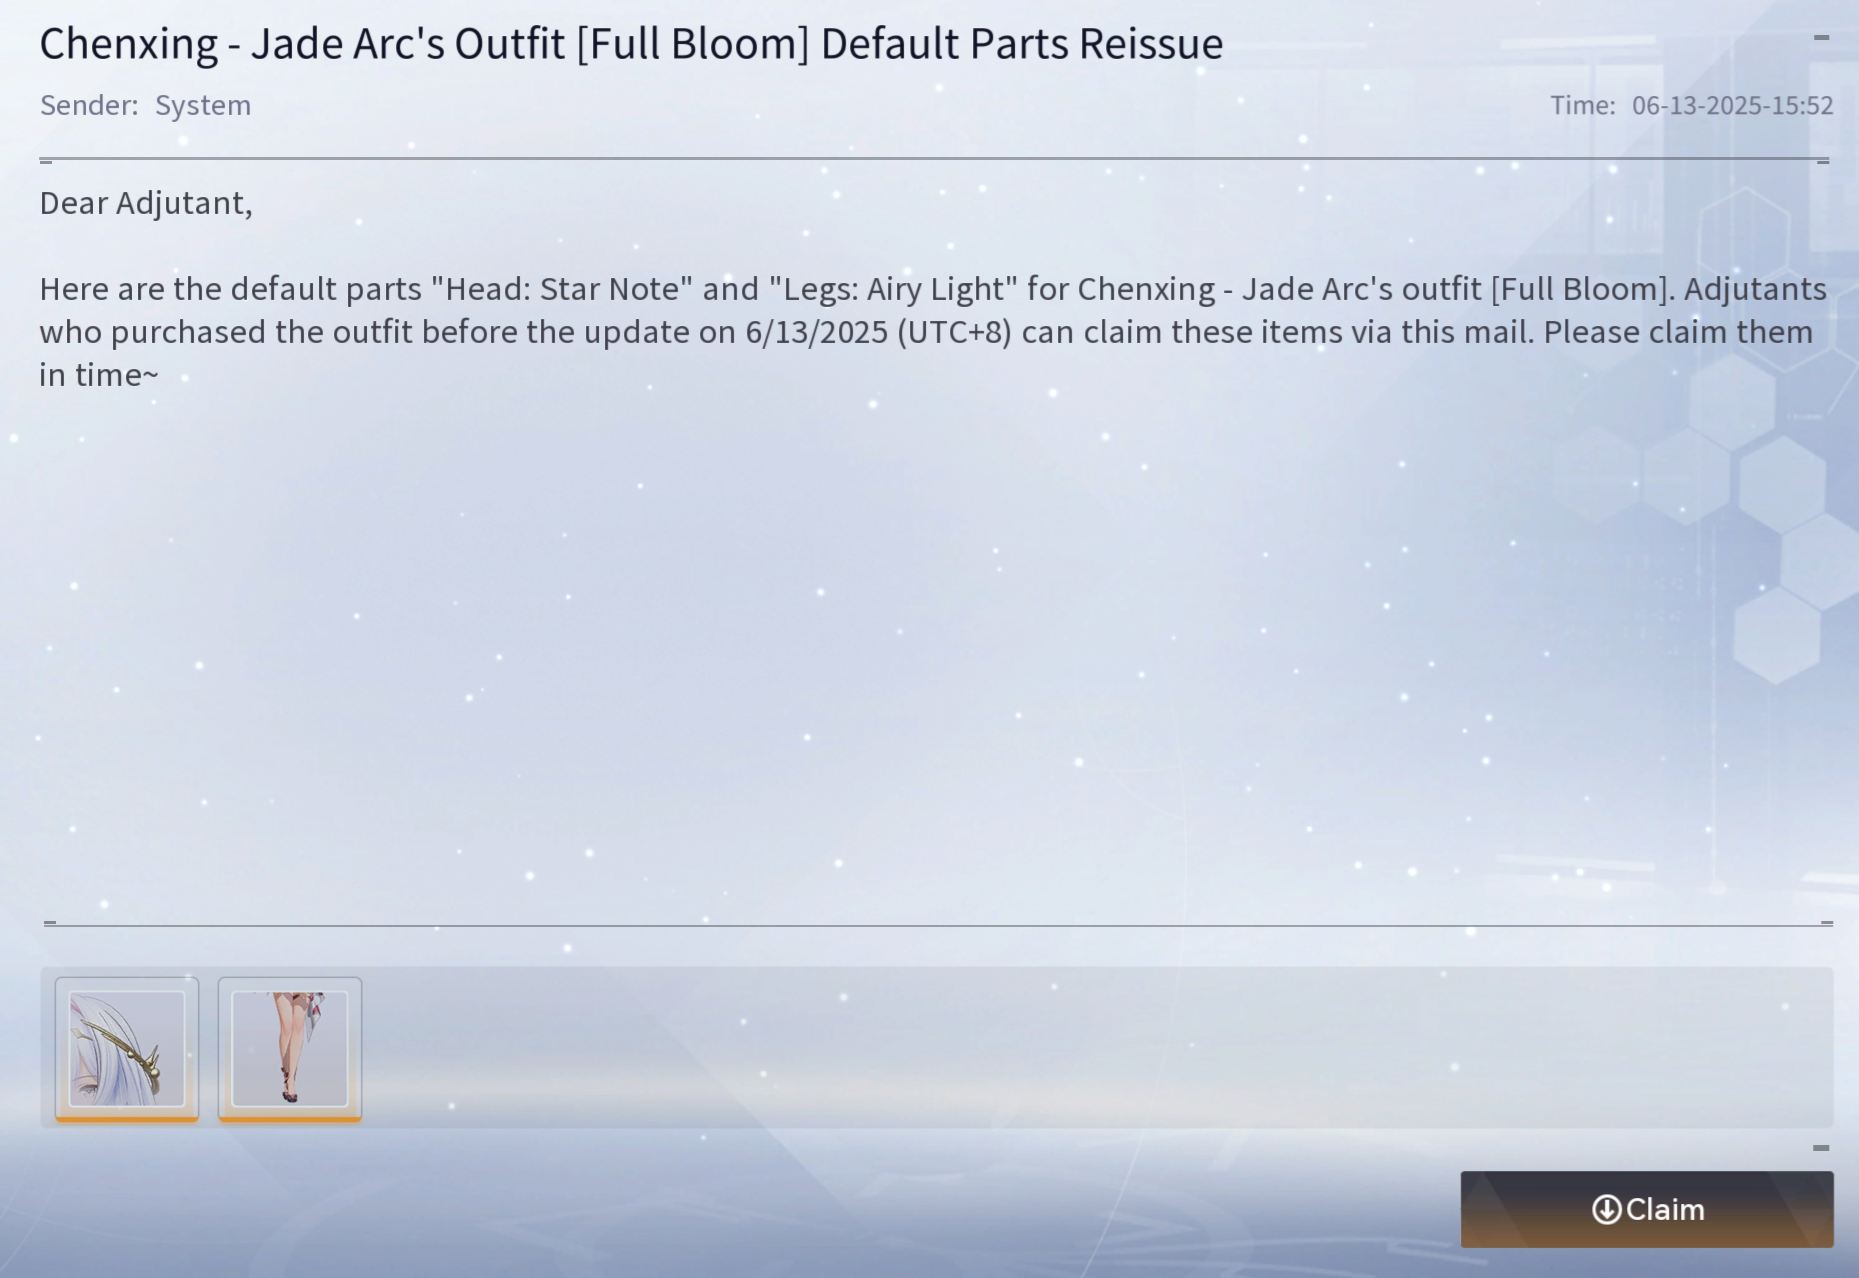The height and width of the screenshot is (1278, 1859).
Task: Click the dash marker above the Claim button
Action: (1821, 1148)
